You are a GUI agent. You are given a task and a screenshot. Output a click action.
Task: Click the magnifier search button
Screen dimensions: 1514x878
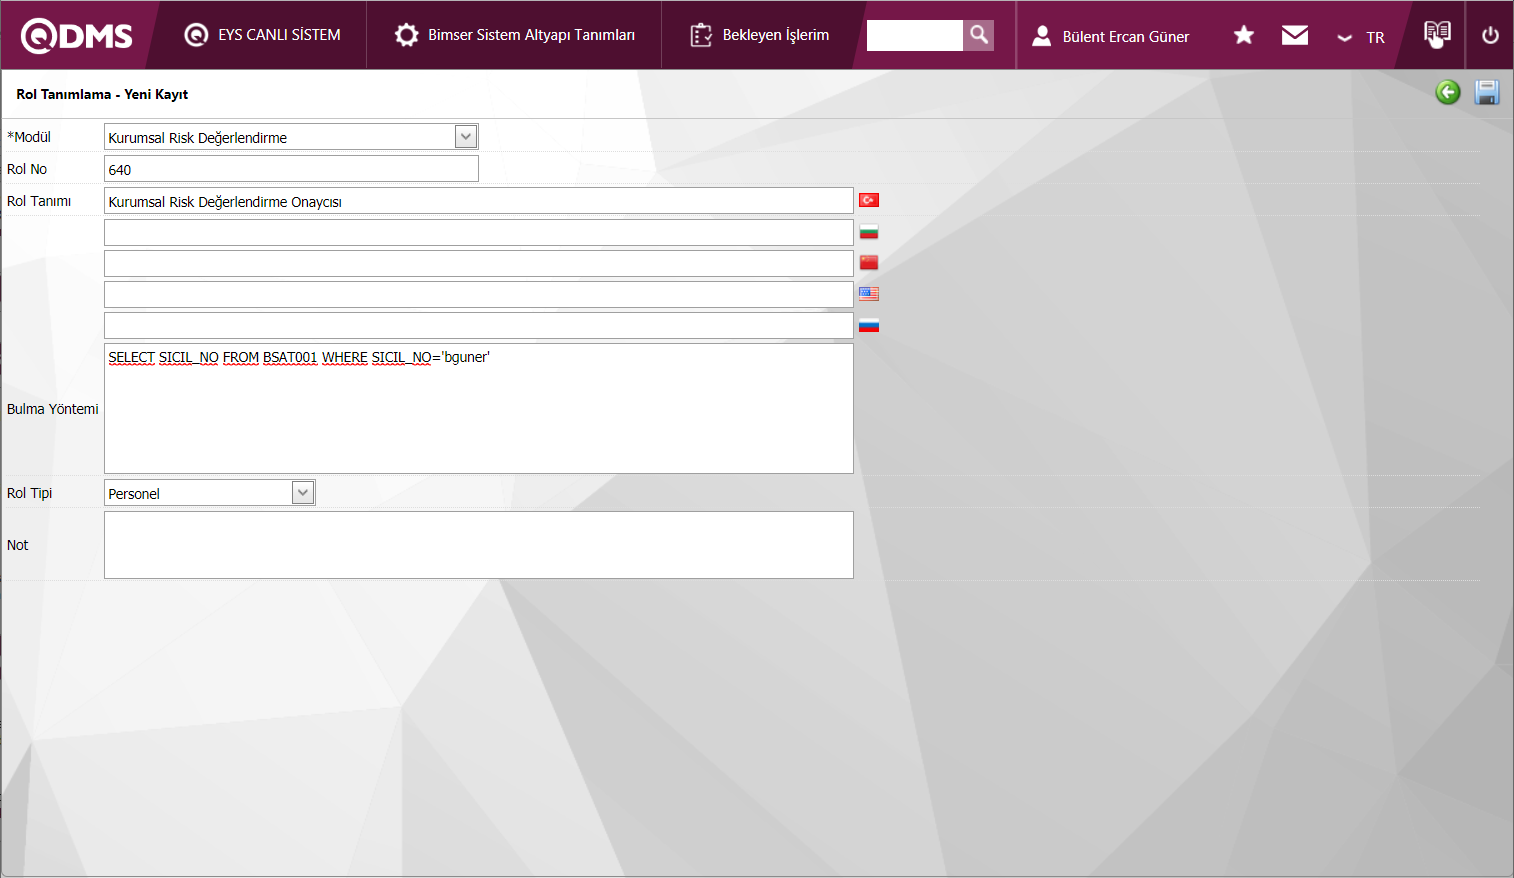pyautogui.click(x=979, y=35)
